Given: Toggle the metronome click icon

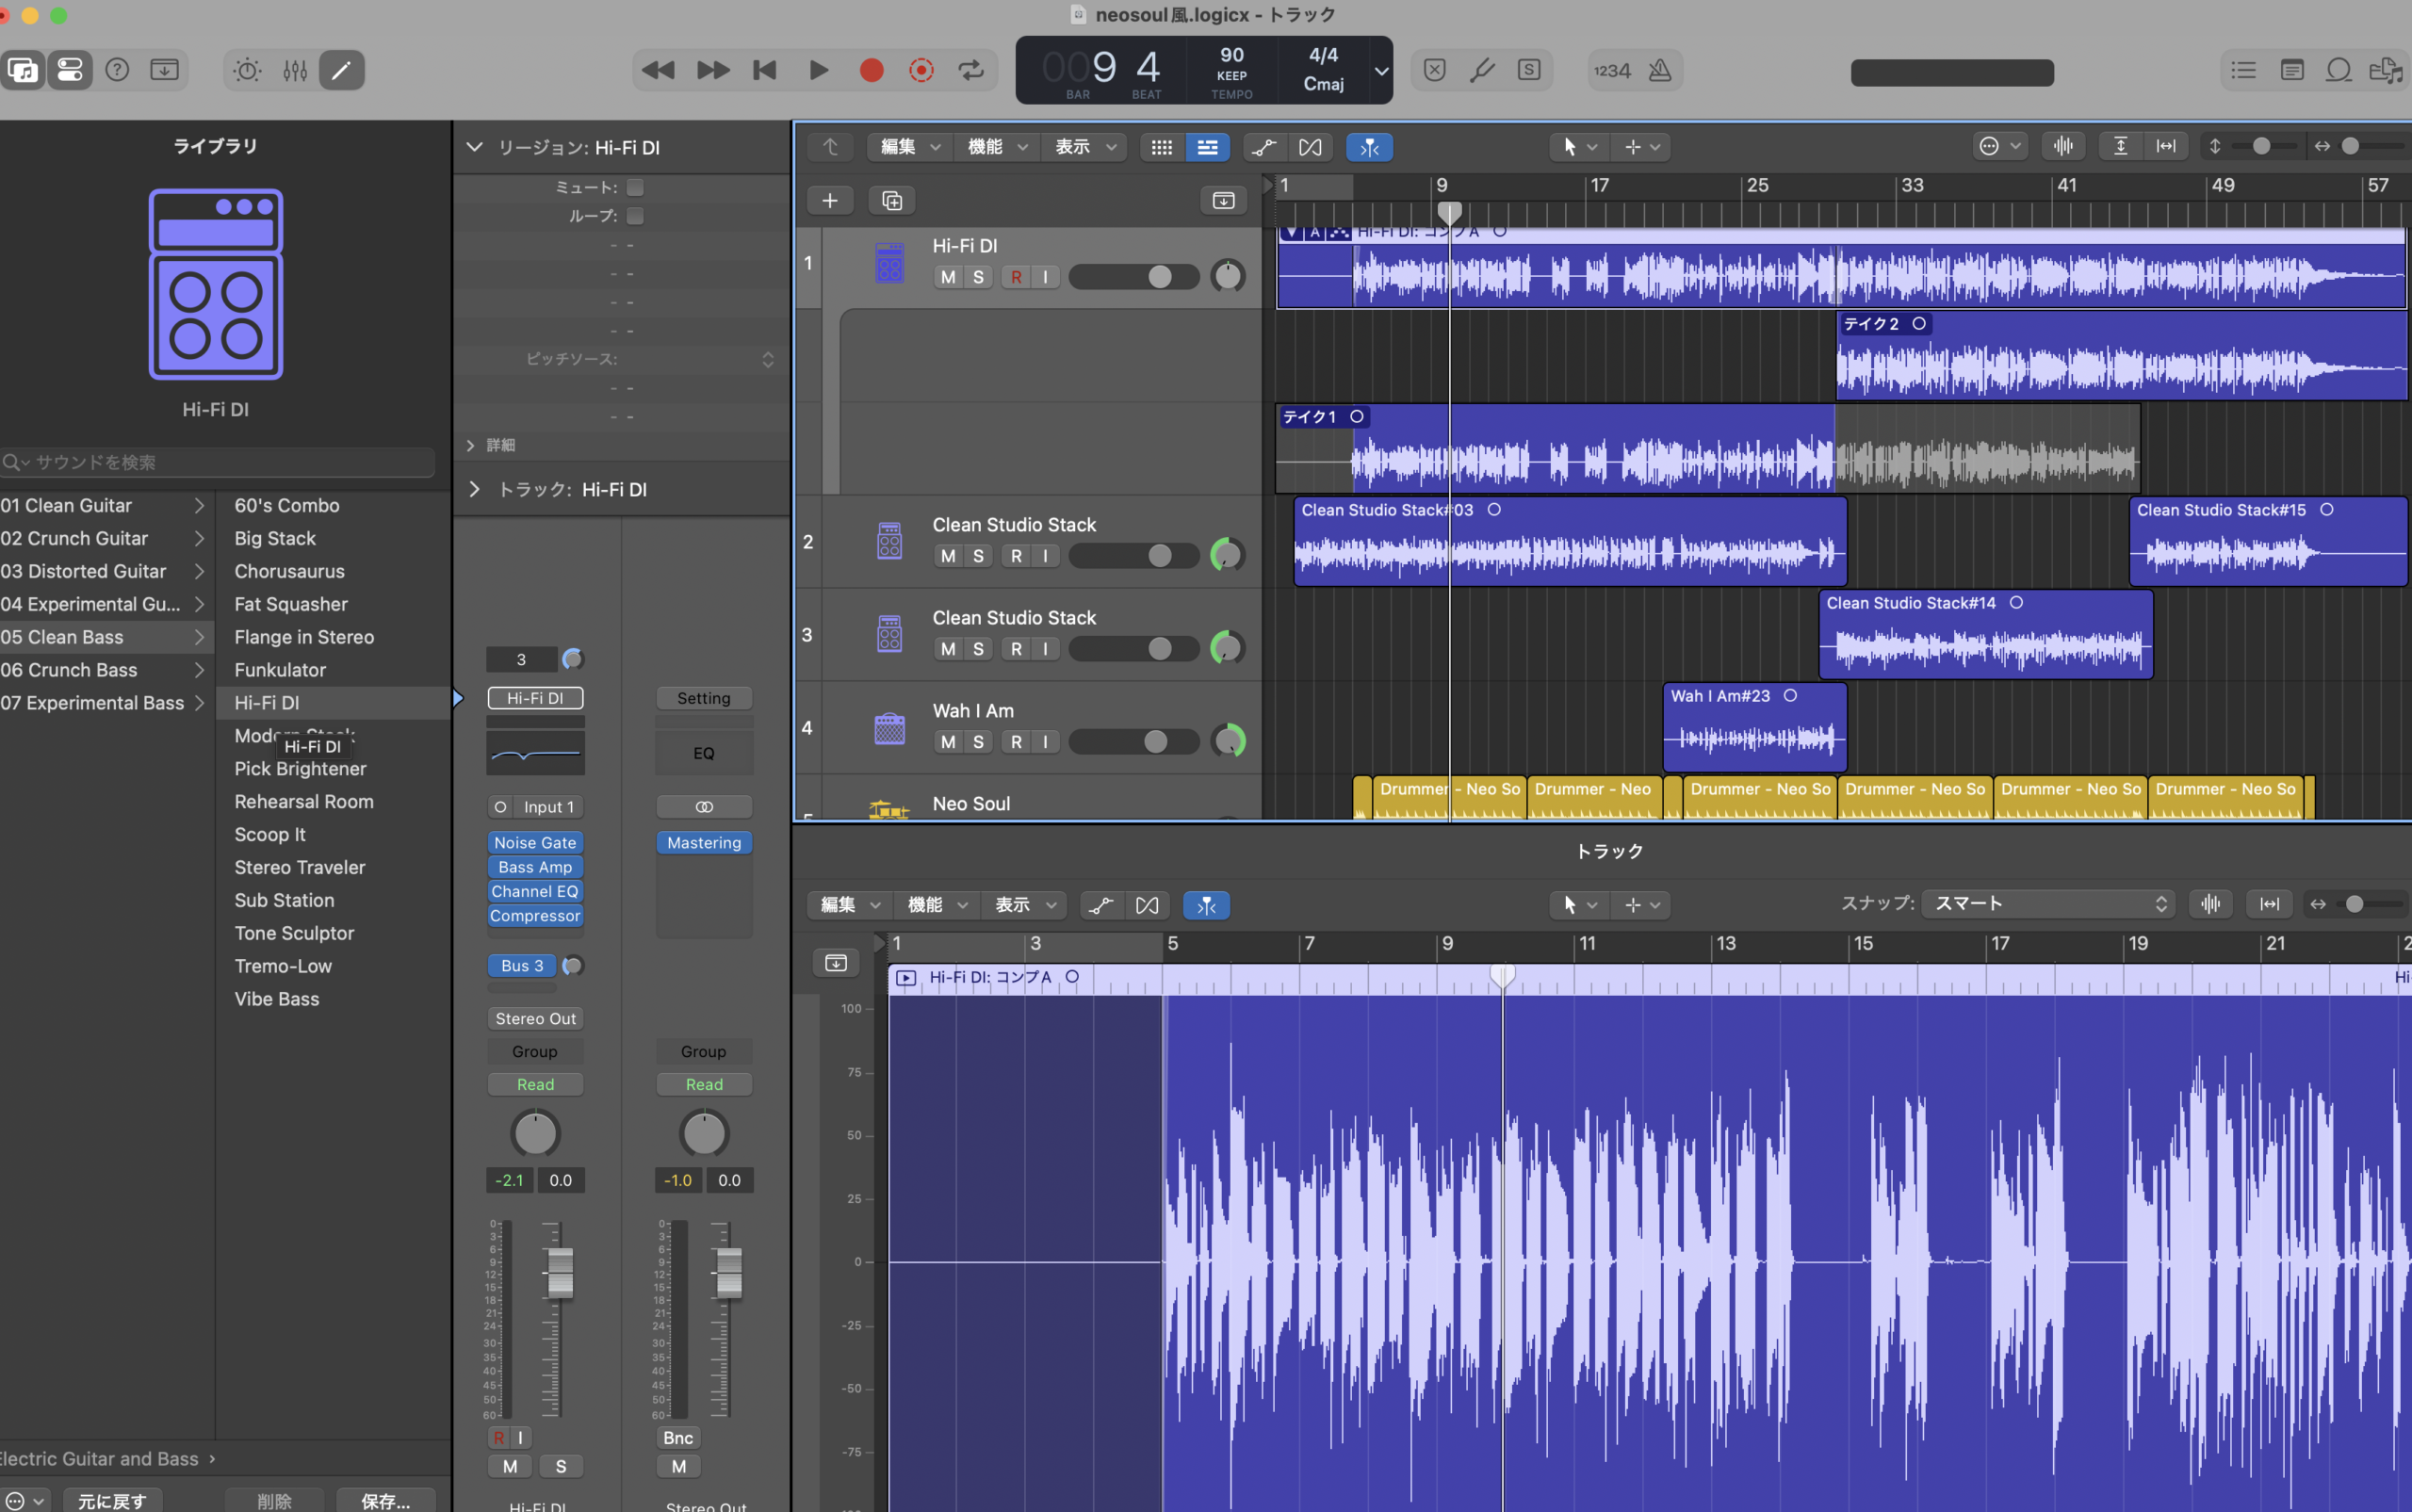Looking at the screenshot, I should (x=1660, y=70).
